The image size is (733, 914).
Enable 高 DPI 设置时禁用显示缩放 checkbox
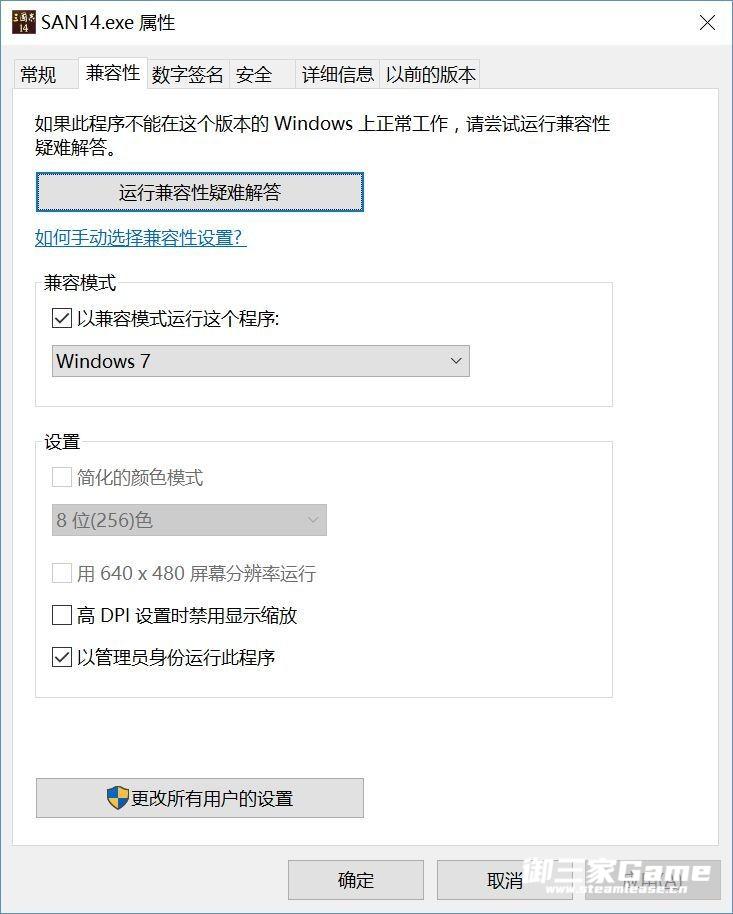tap(62, 616)
